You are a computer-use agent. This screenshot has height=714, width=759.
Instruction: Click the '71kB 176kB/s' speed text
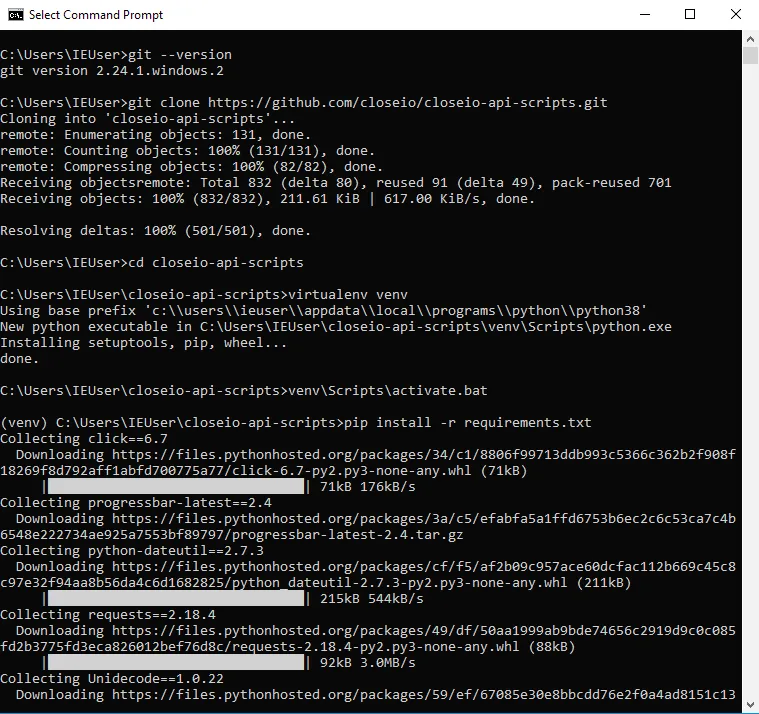click(x=367, y=486)
